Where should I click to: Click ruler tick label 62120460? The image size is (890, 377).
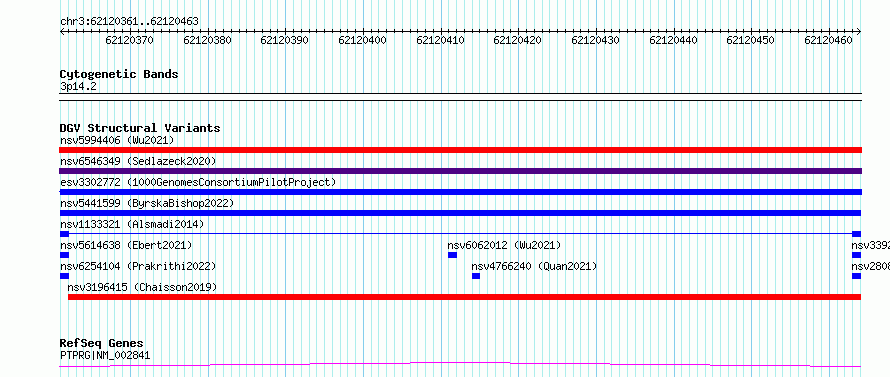tap(828, 40)
